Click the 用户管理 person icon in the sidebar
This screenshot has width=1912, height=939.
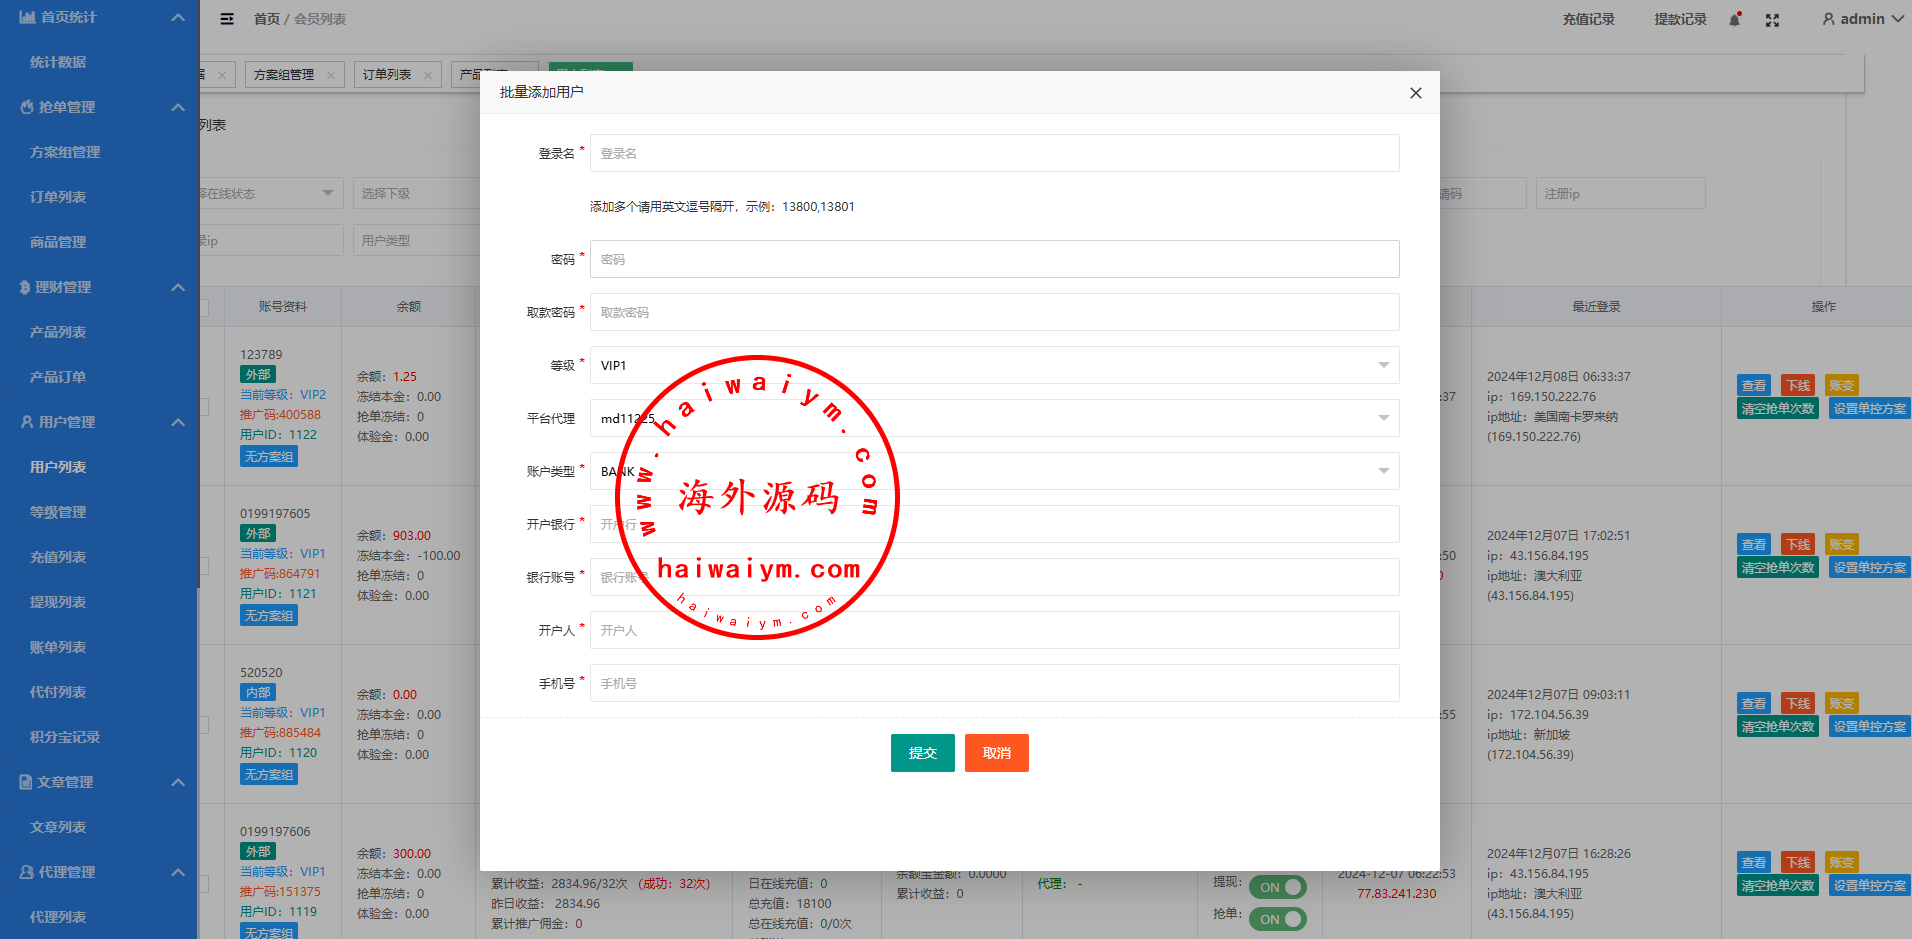click(x=27, y=422)
